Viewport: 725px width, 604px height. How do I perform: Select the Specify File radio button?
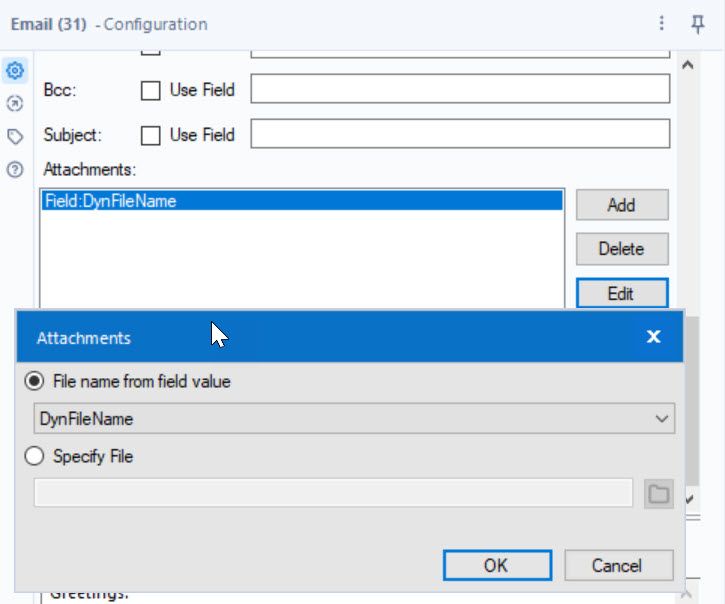(34, 456)
